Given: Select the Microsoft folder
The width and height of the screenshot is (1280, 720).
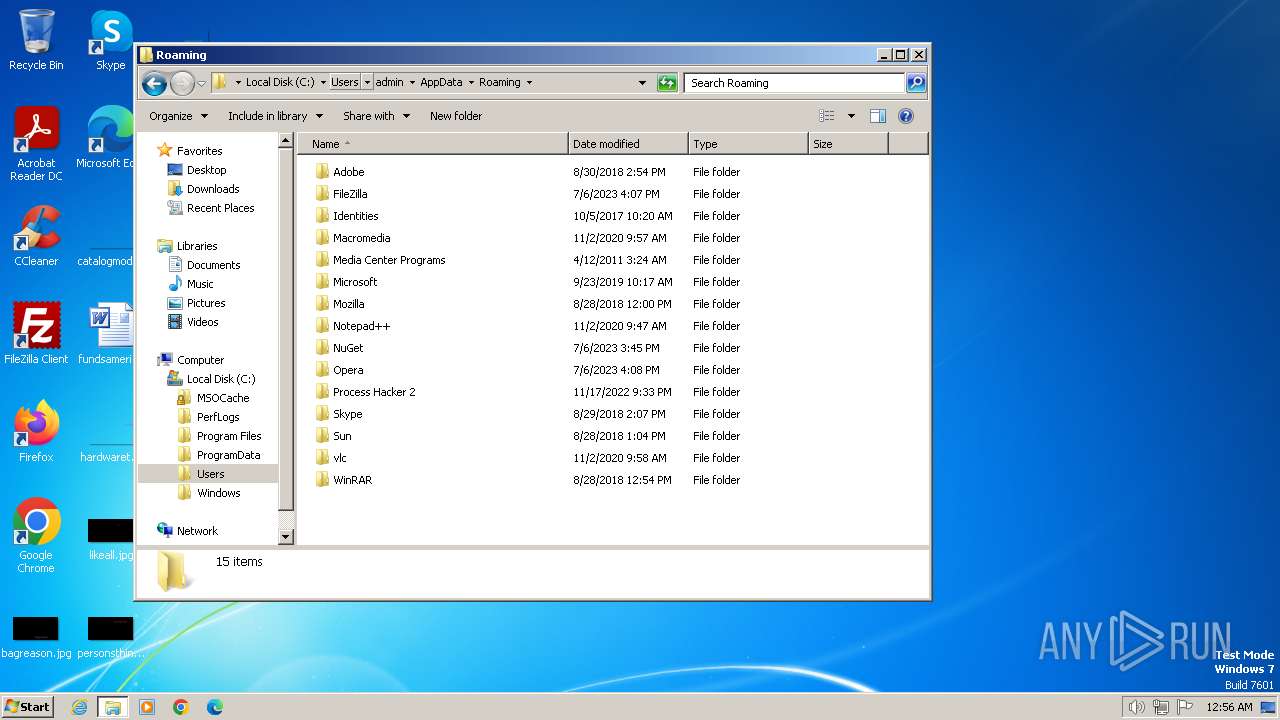Looking at the screenshot, I should (355, 282).
